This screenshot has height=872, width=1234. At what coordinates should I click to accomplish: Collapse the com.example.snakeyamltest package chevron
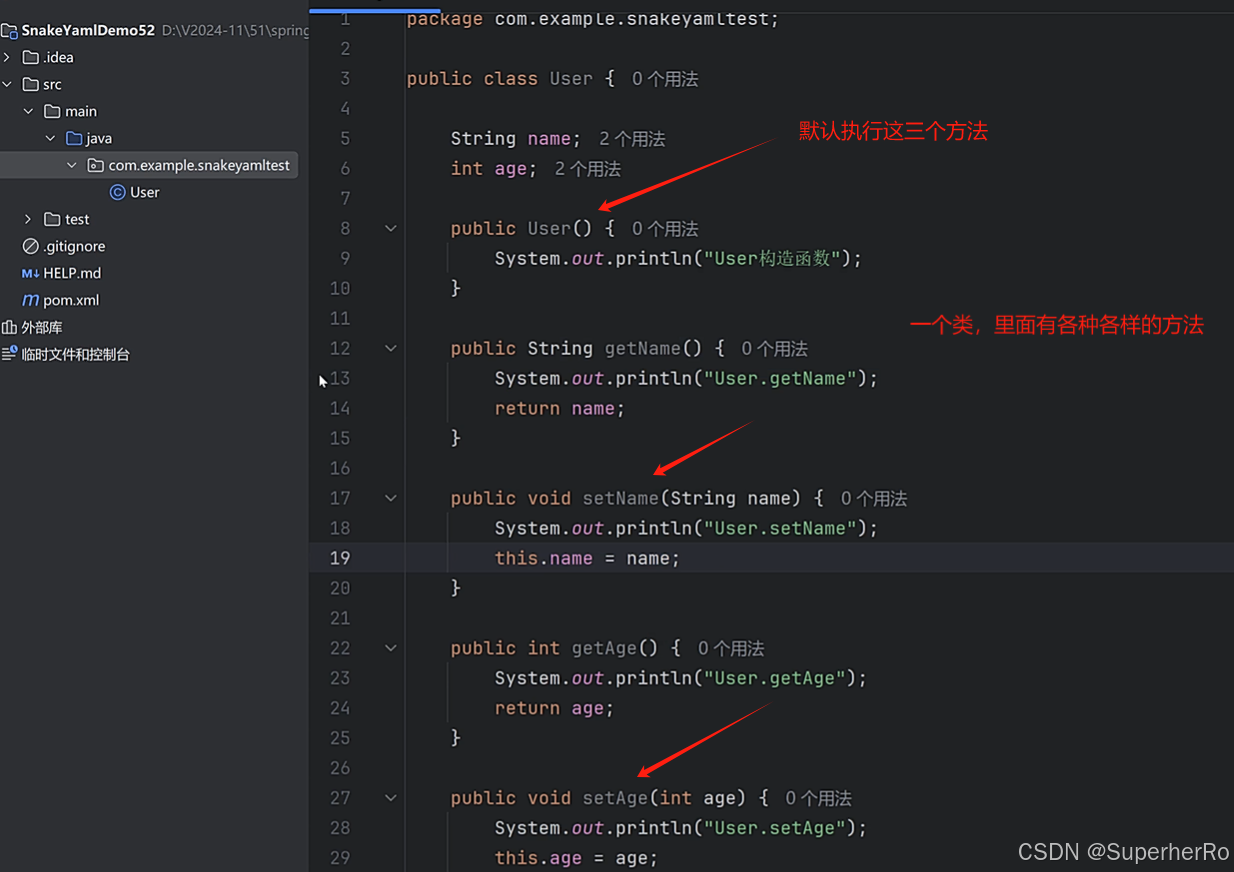point(71,165)
